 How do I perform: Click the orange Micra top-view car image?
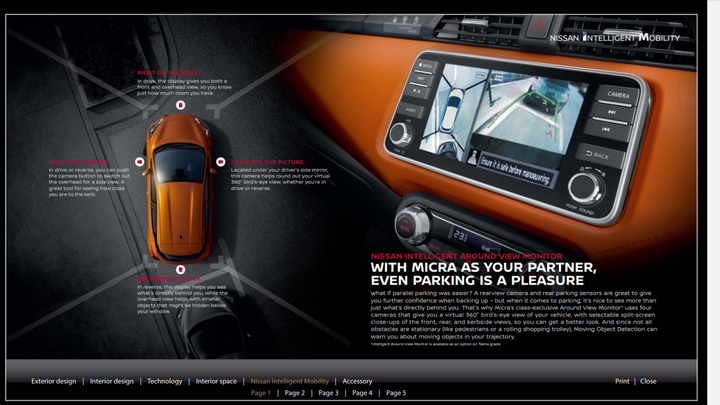[180, 188]
